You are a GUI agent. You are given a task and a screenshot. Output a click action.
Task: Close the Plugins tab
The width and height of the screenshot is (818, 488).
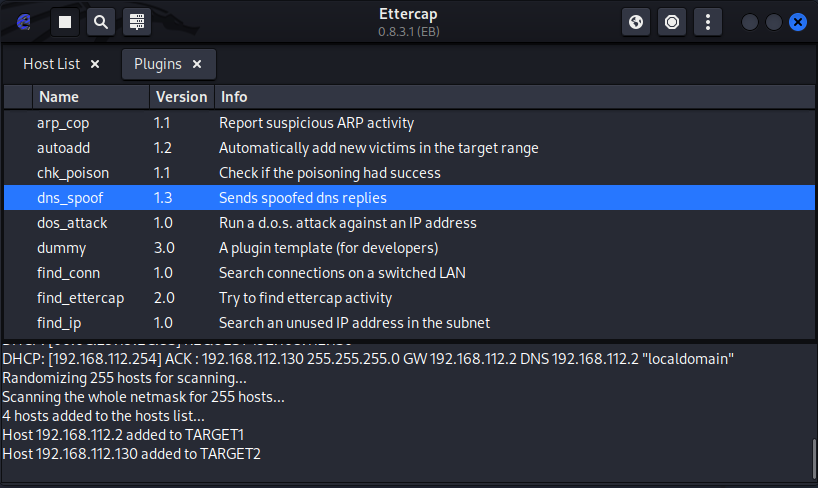(x=197, y=64)
